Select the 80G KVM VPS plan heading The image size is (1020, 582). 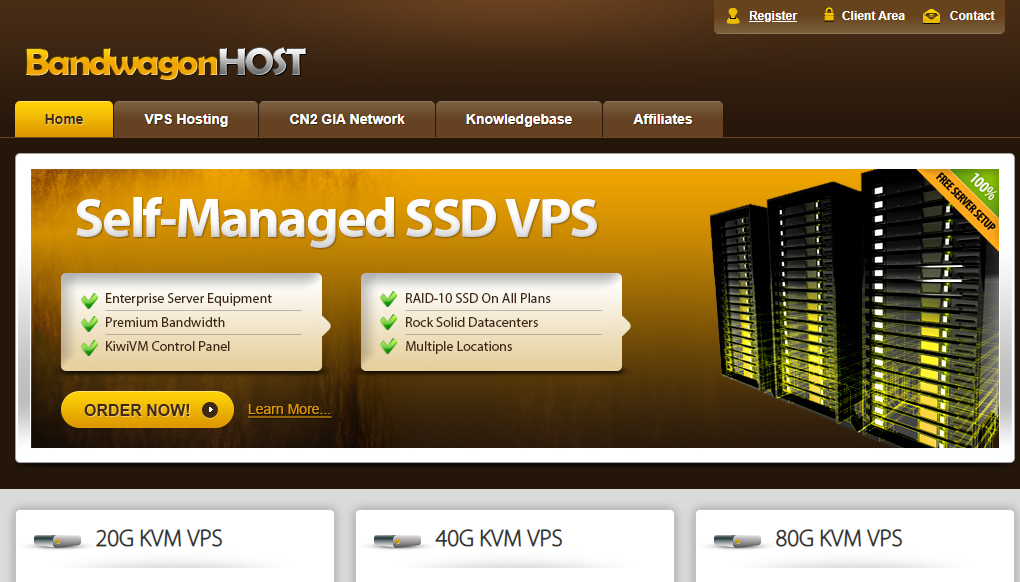pyautogui.click(x=839, y=538)
